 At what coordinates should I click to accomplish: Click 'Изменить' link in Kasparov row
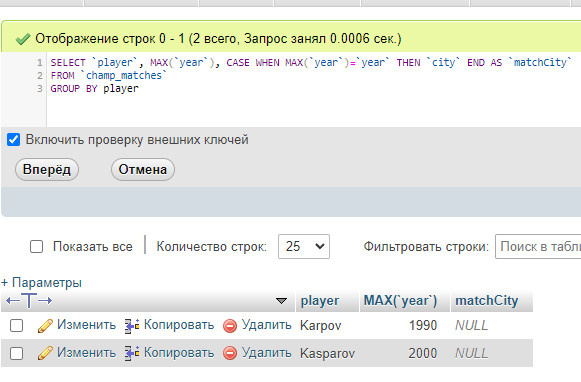(86, 352)
